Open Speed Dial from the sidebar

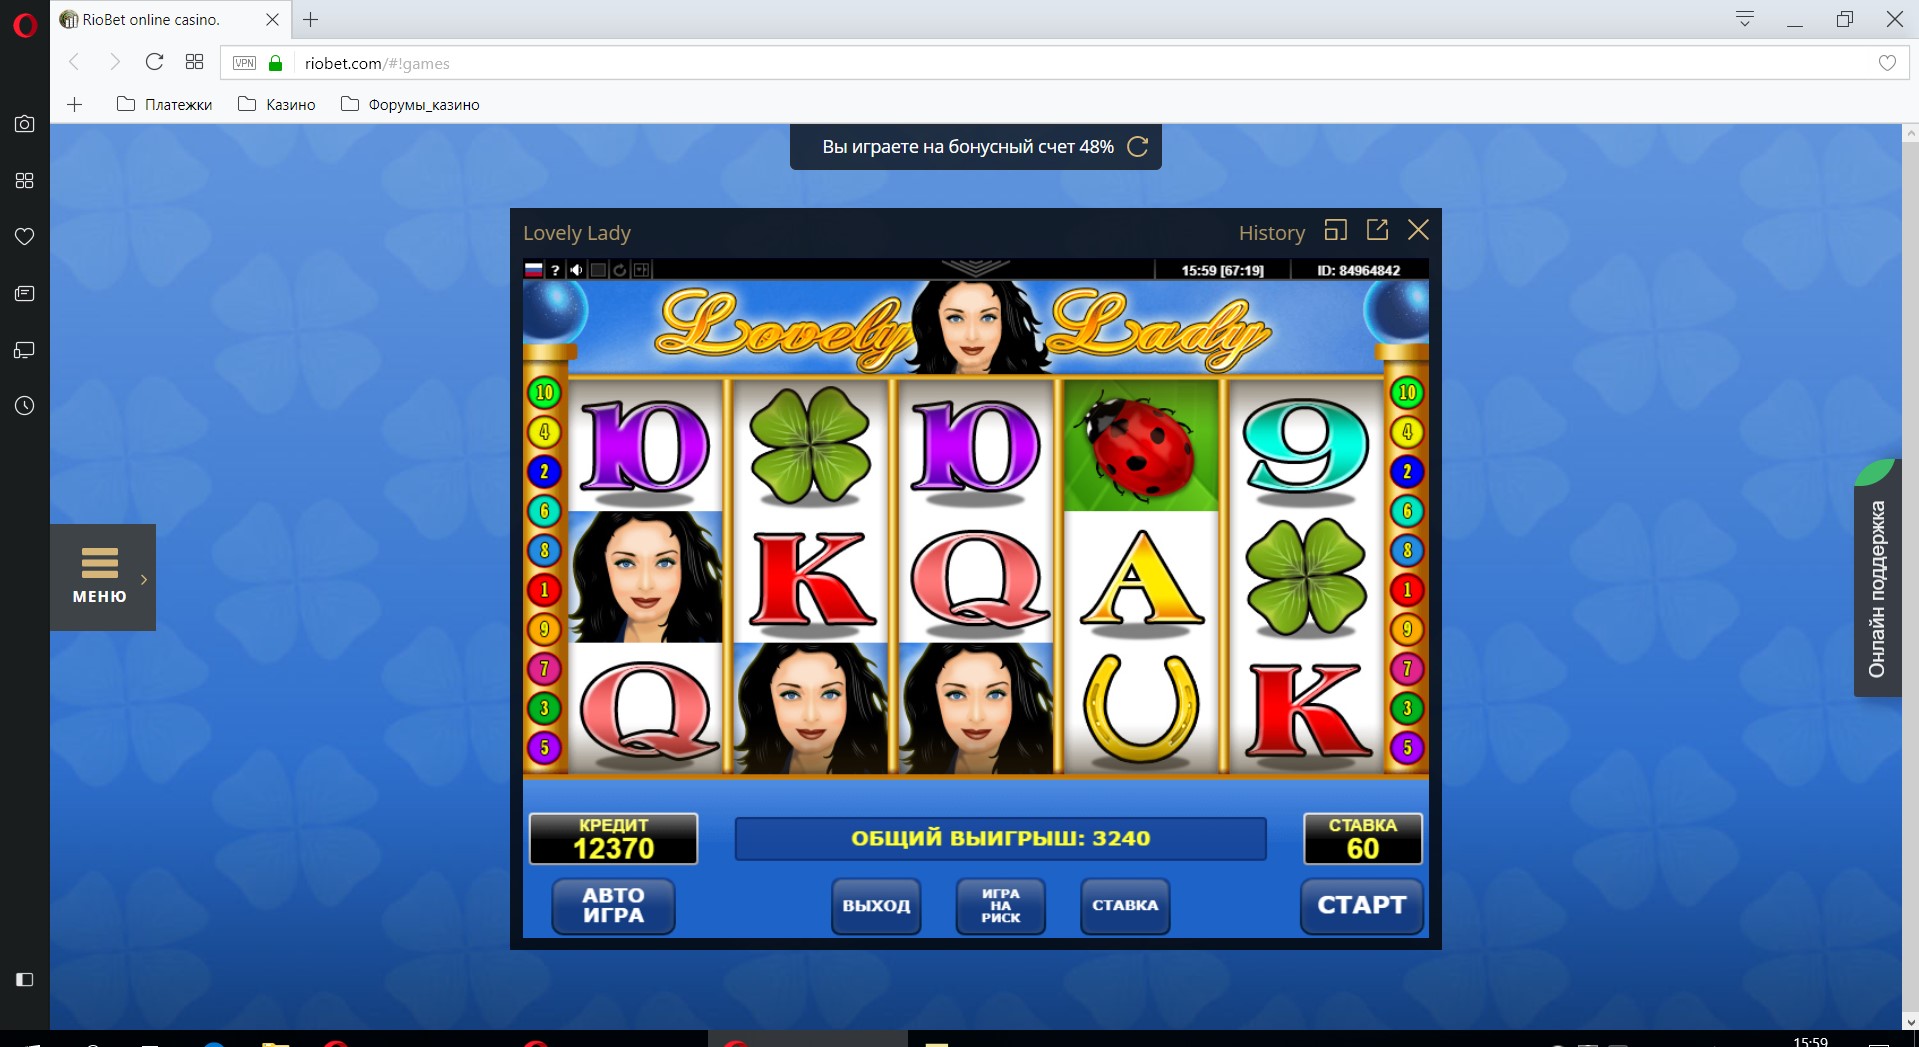25,180
